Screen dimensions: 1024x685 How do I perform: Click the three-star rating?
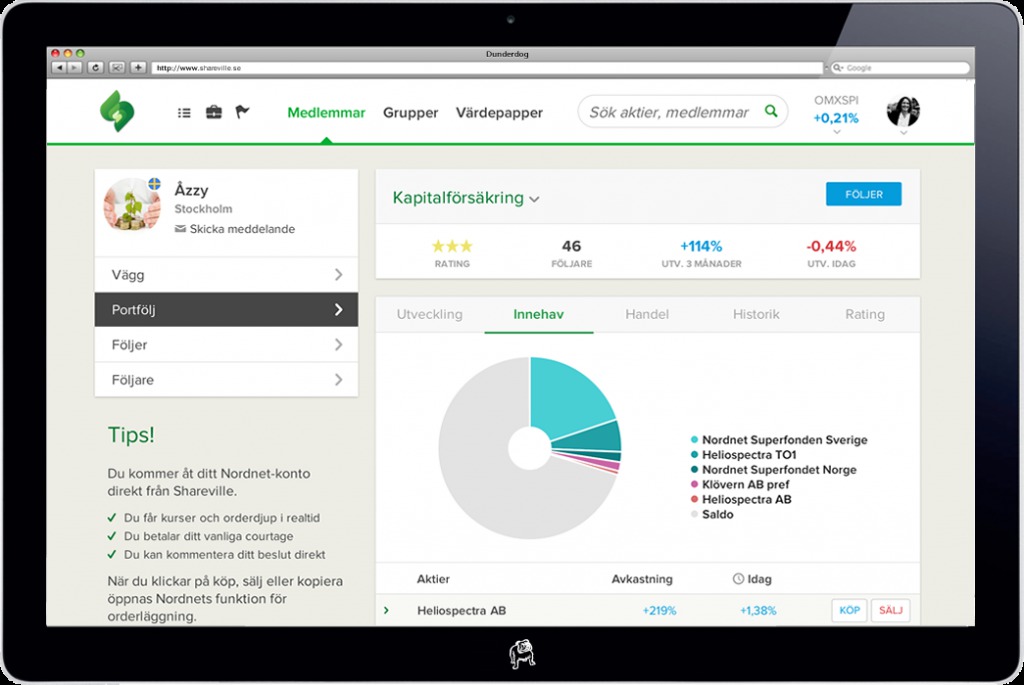(452, 246)
